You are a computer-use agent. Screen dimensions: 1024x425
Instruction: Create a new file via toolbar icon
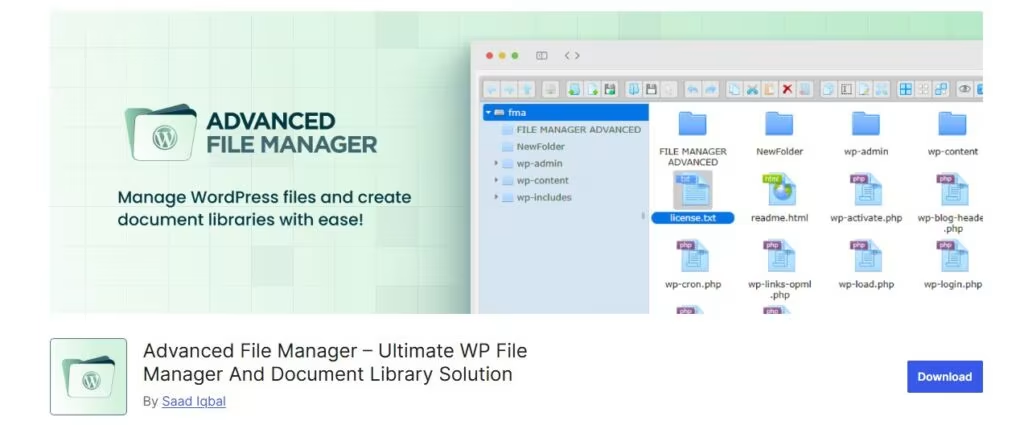pos(592,89)
